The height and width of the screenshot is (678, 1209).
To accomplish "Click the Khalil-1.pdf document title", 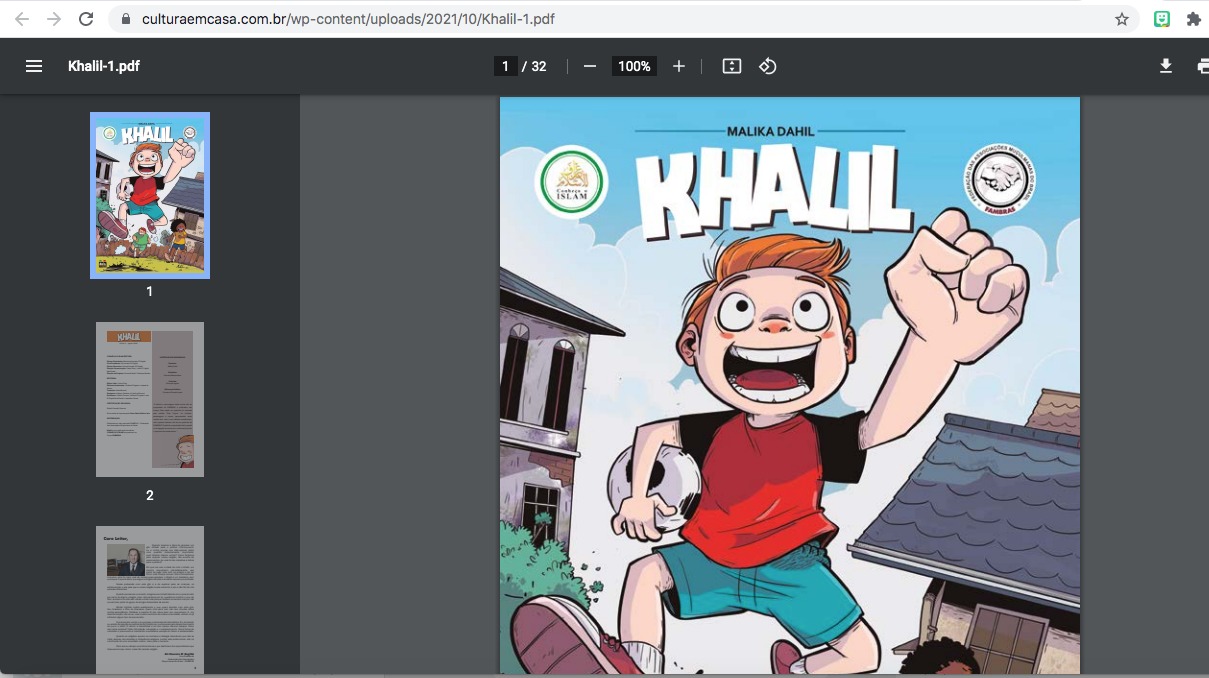I will (x=104, y=66).
